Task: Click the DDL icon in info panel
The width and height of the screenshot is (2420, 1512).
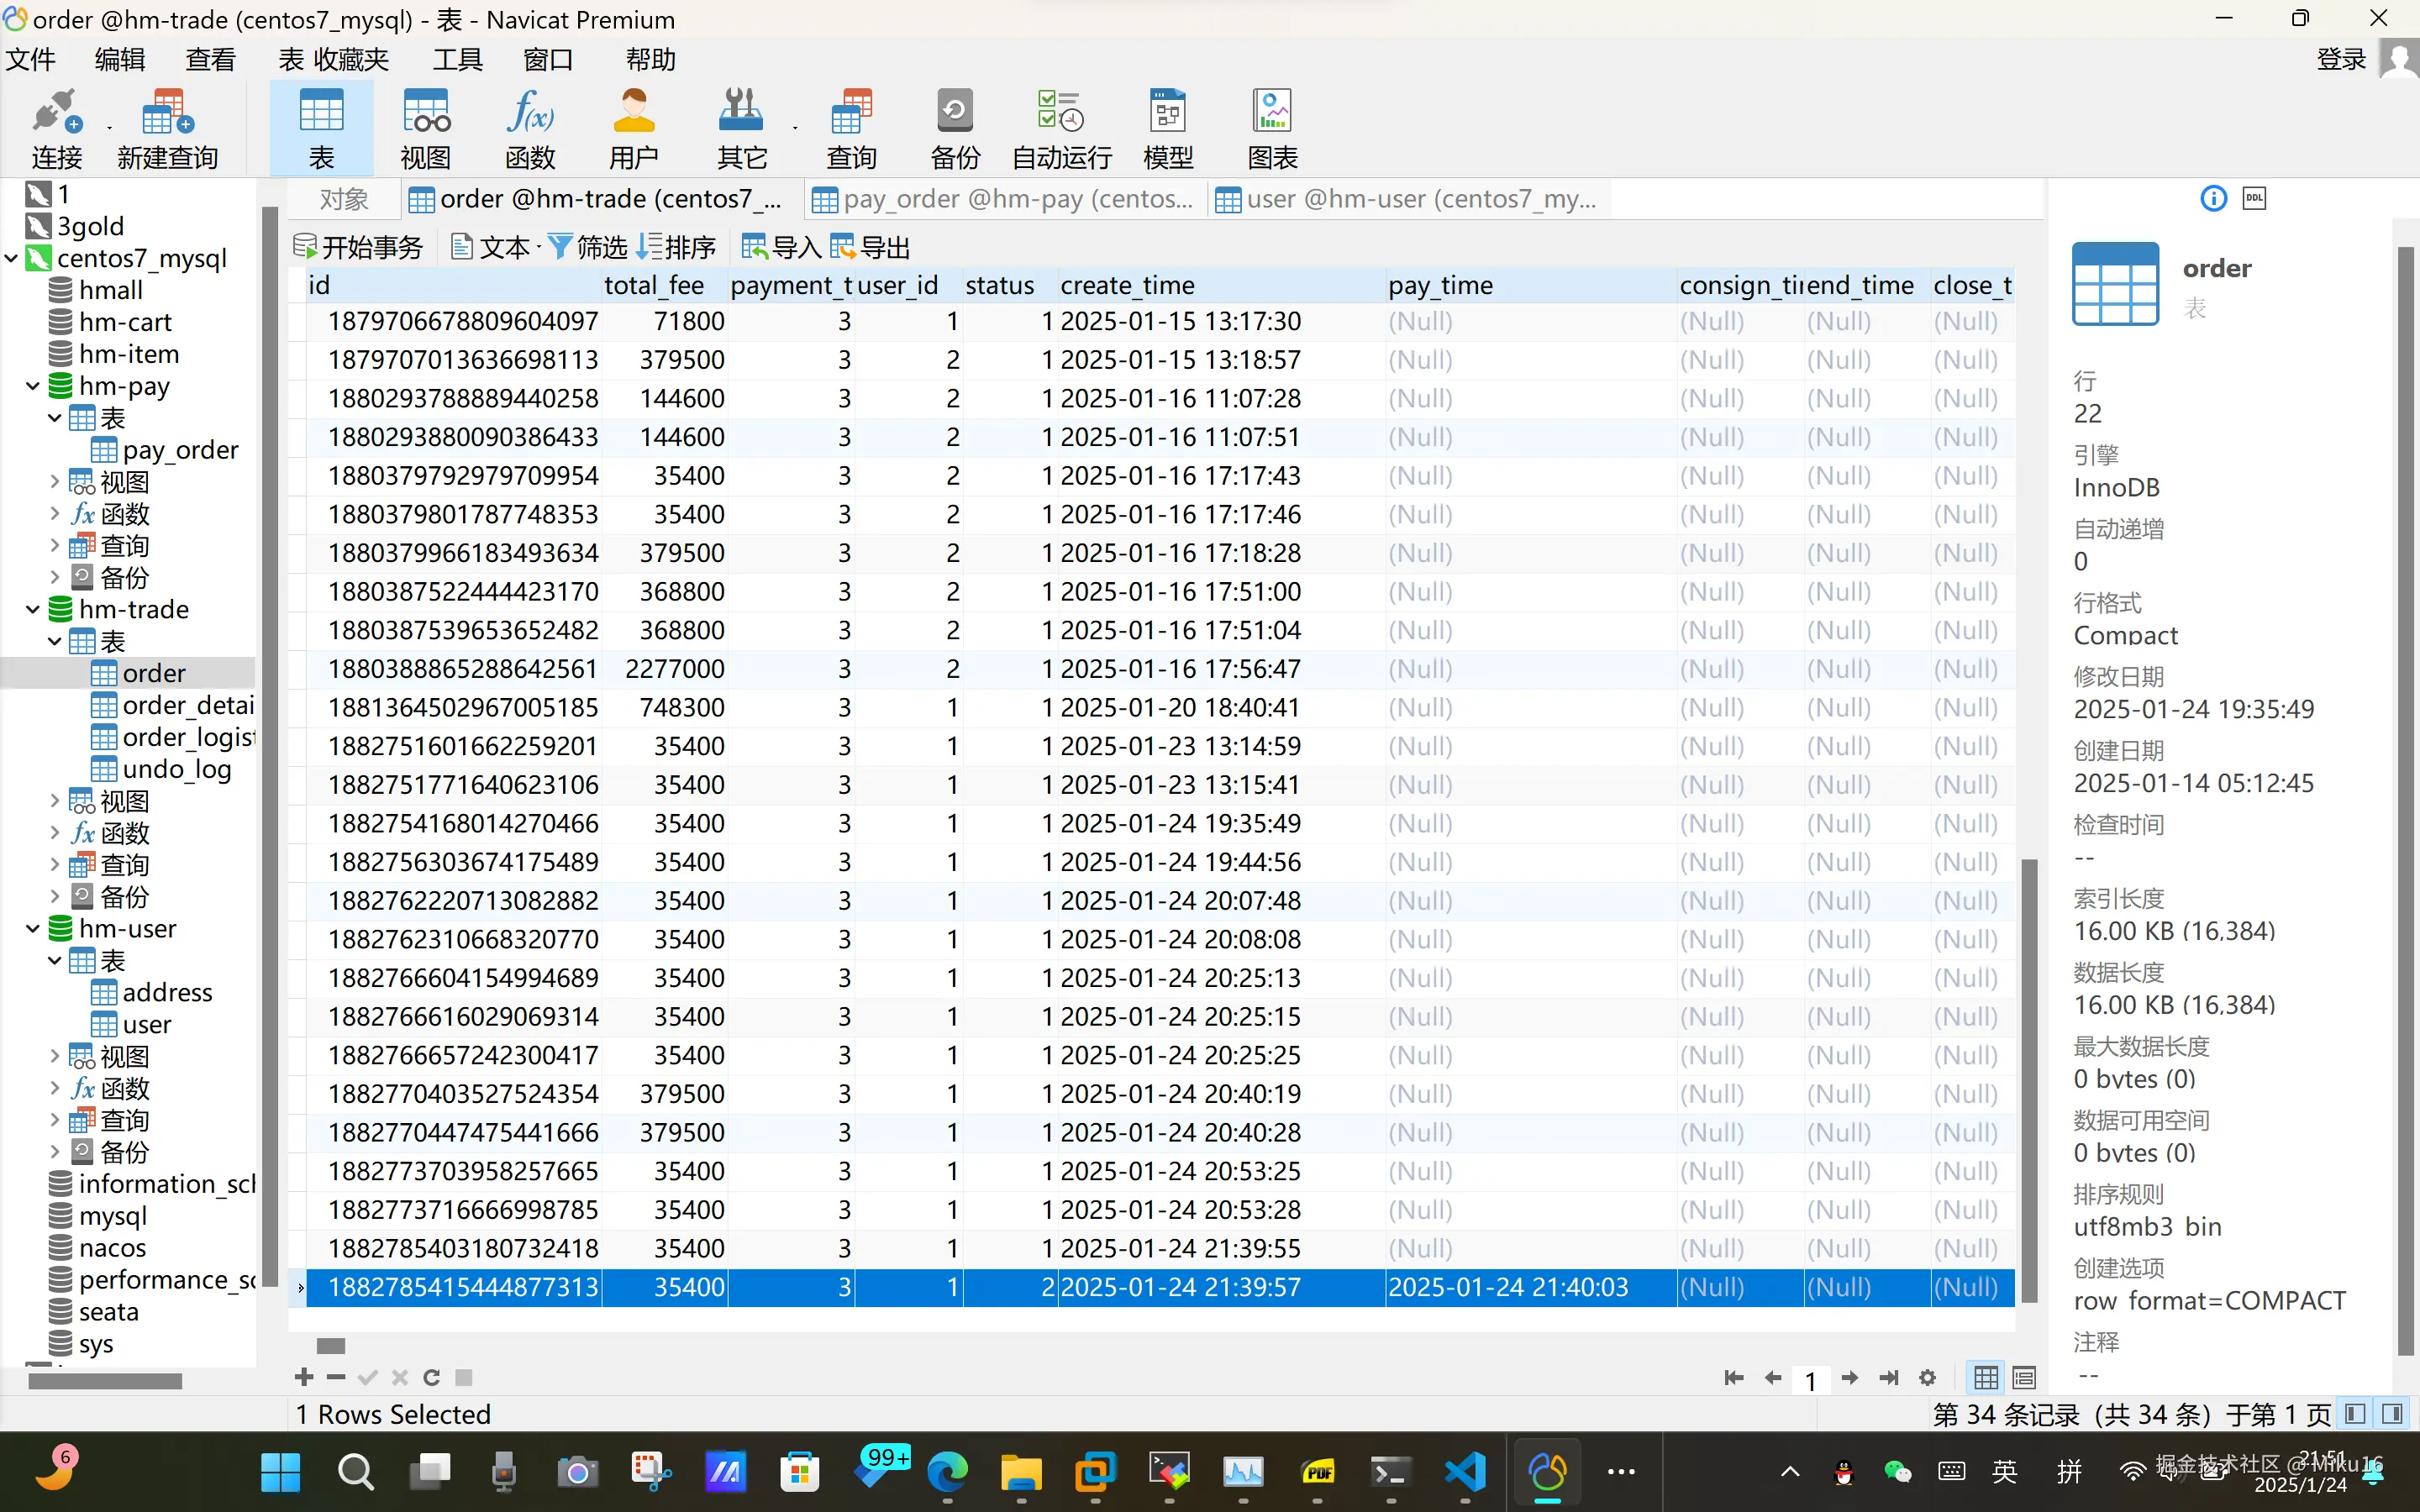Action: point(2254,199)
